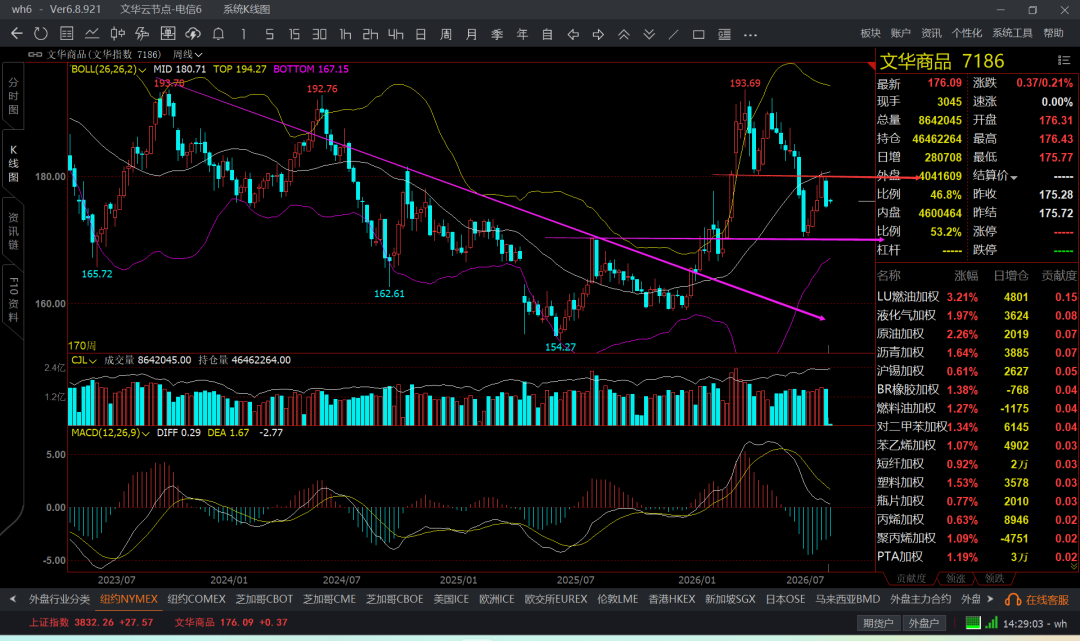Switch to quarterly (季) K-line period
Screen dimensions: 1080x641
[497, 34]
